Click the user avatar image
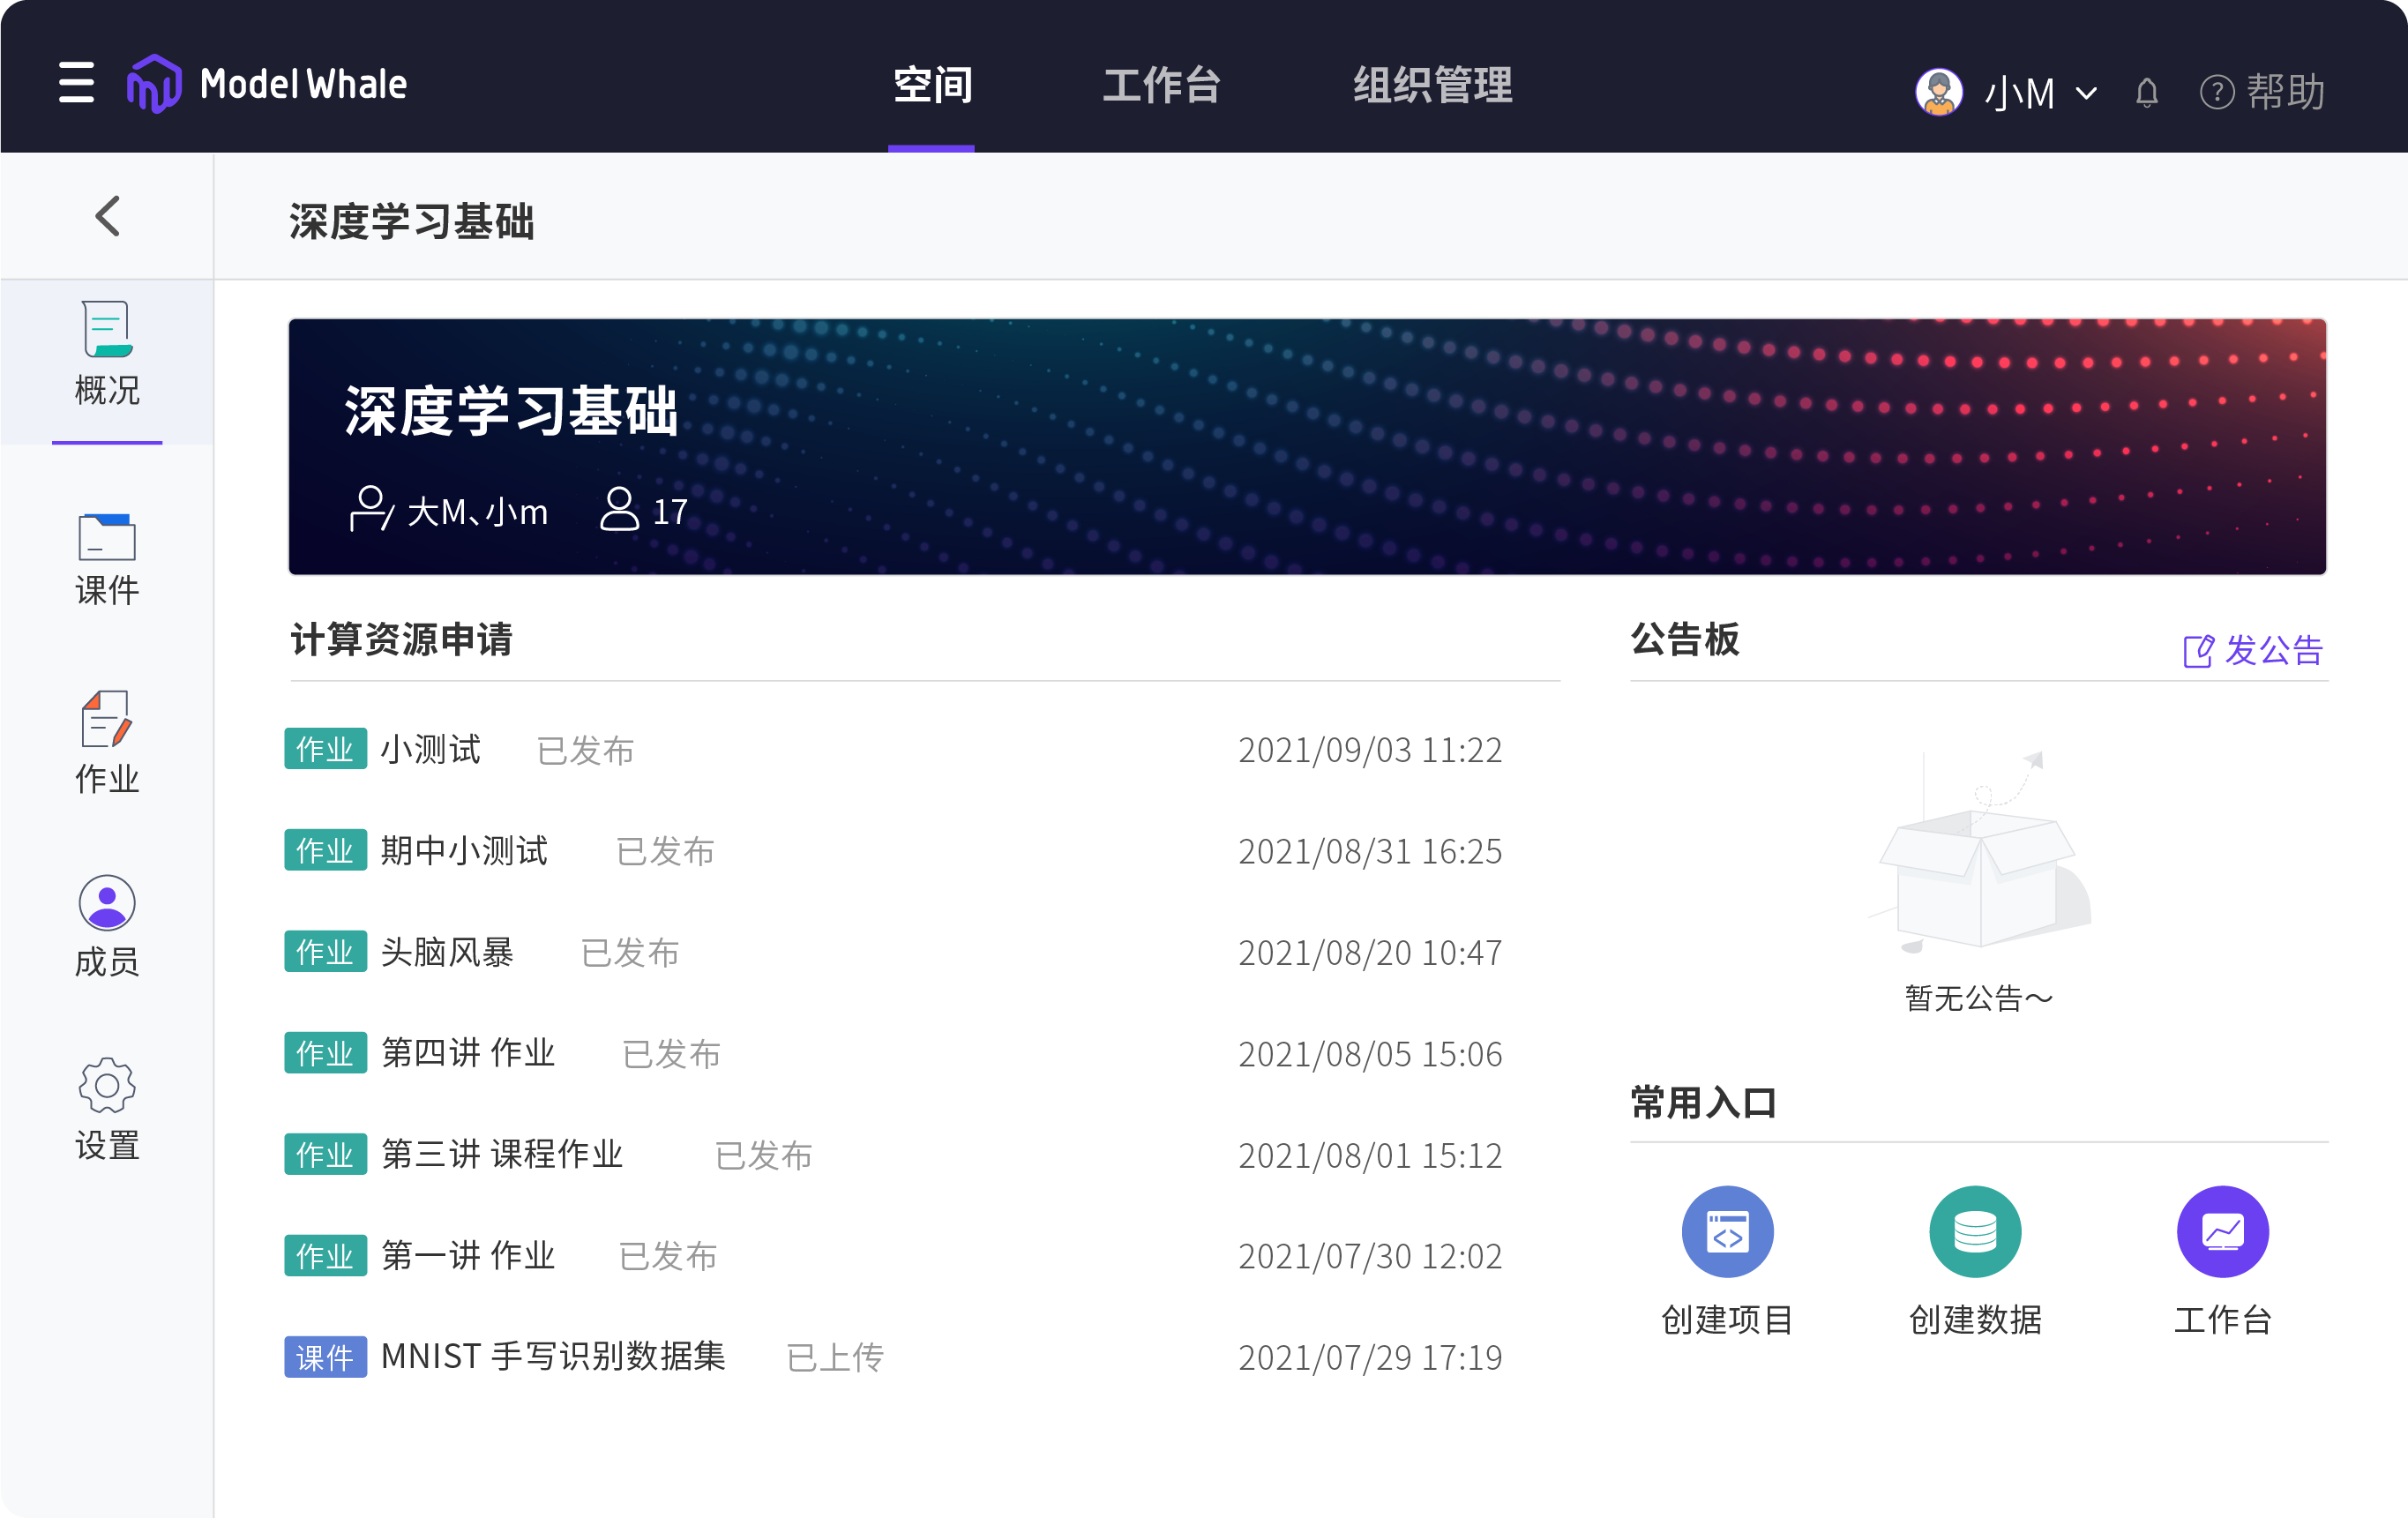The height and width of the screenshot is (1518, 2408). (x=1939, y=92)
